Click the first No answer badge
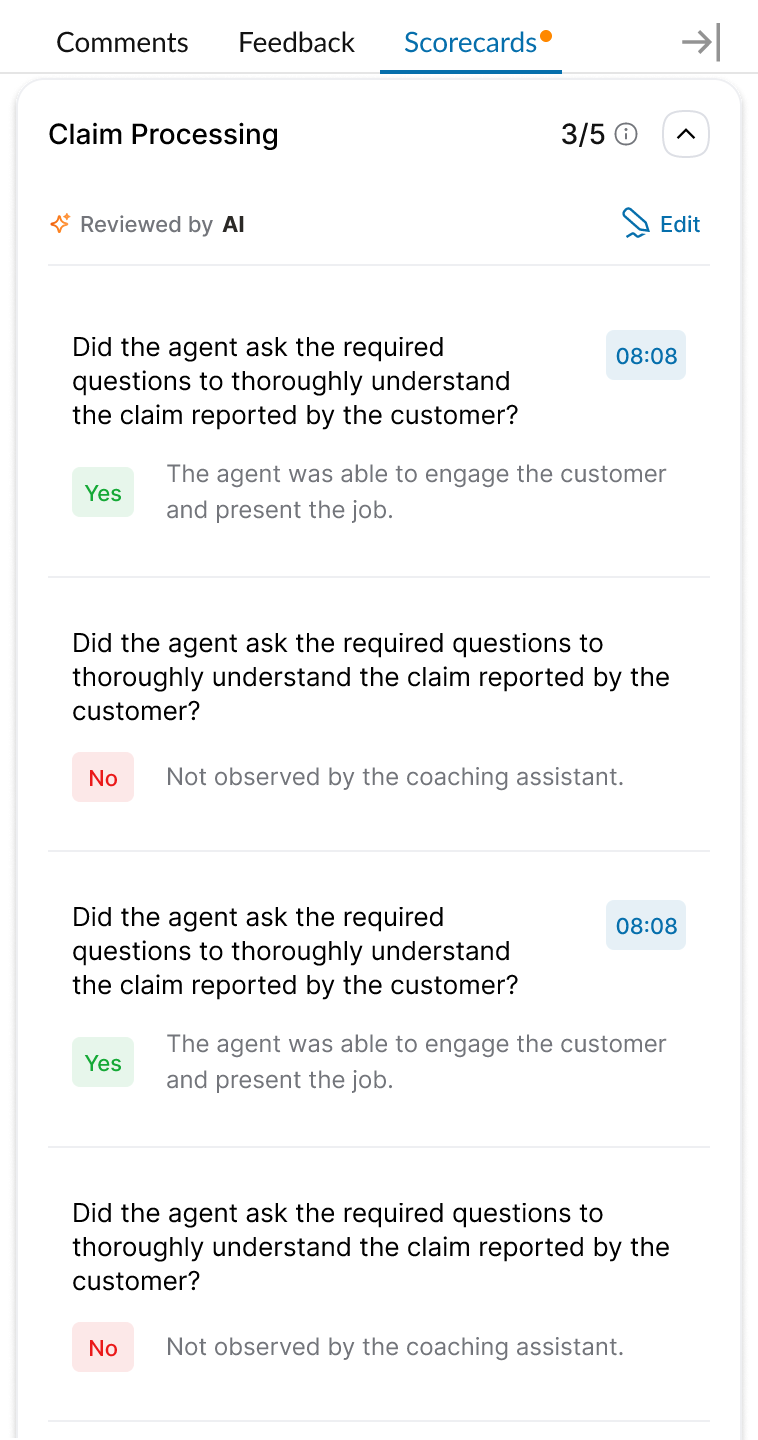 click(103, 778)
